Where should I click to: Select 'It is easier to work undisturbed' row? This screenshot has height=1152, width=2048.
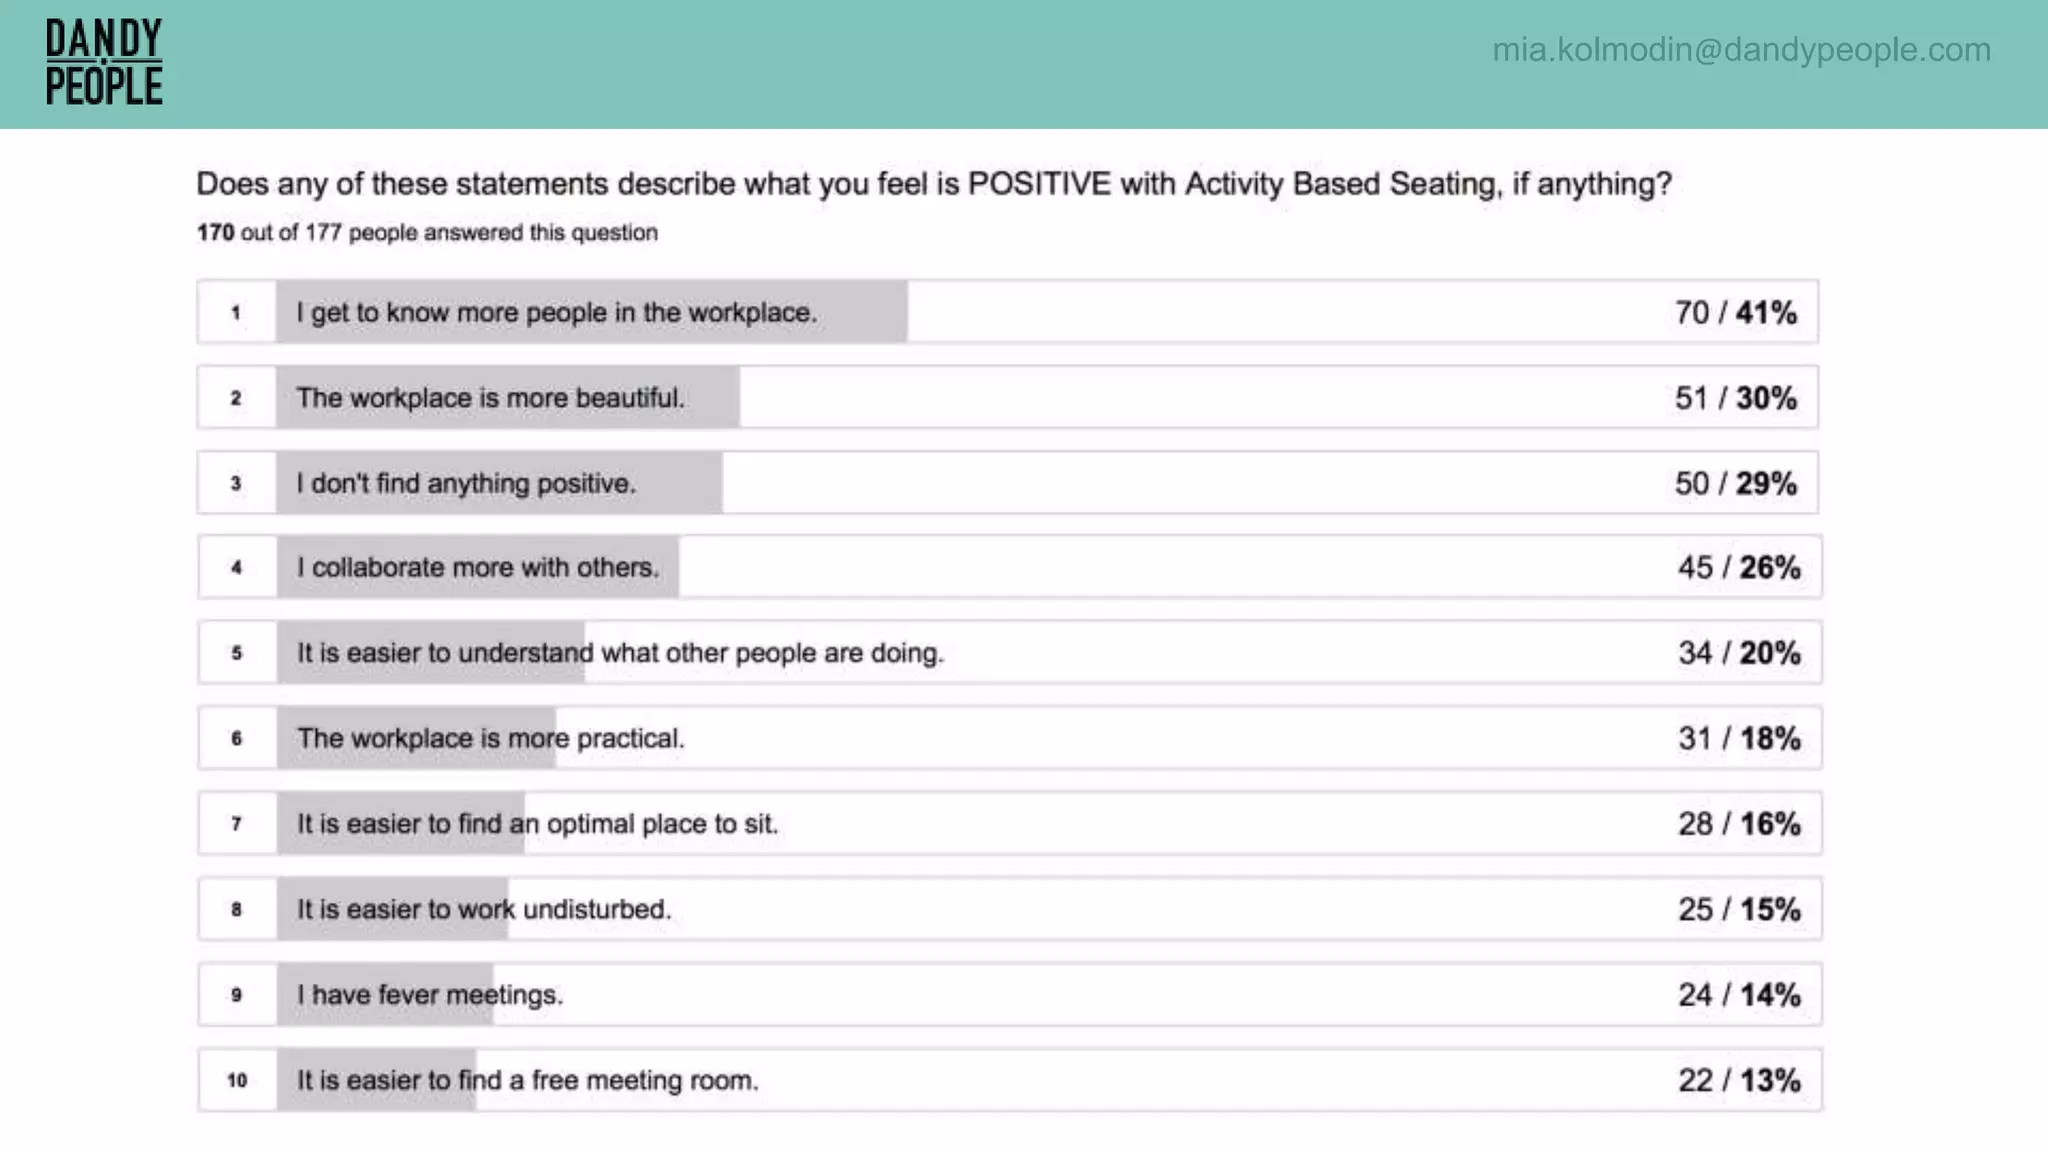[x=484, y=910]
